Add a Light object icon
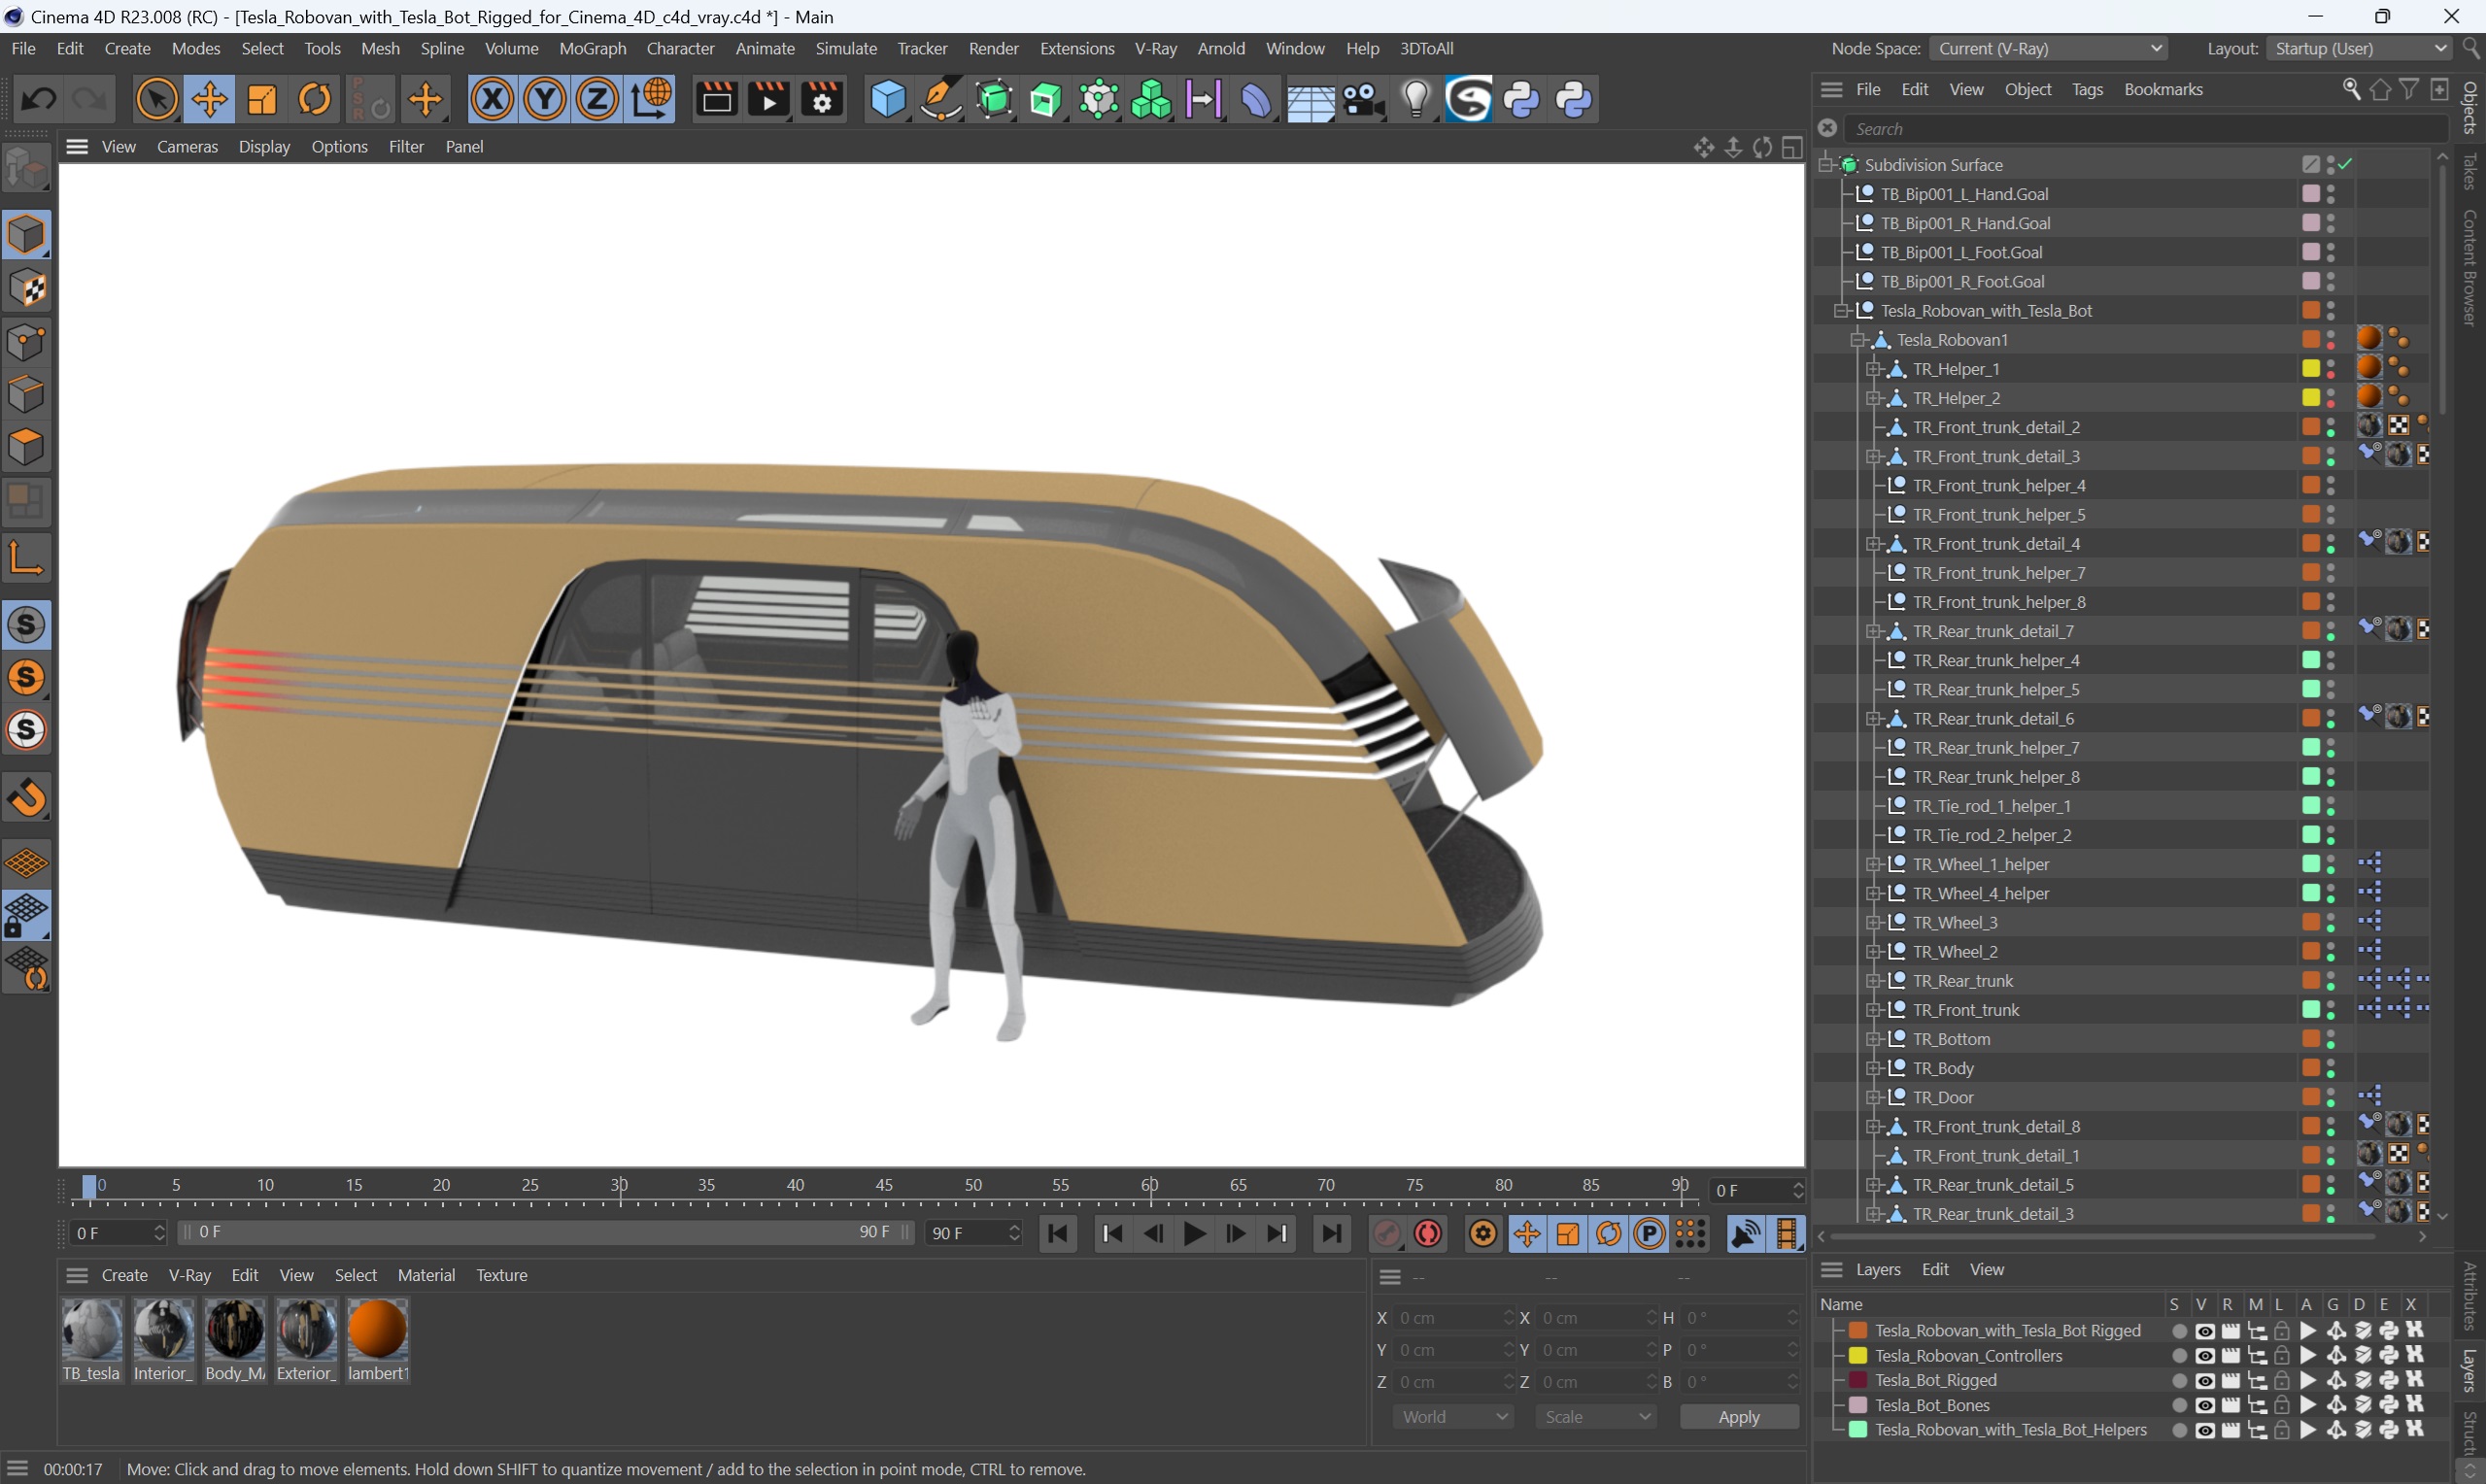Image resolution: width=2486 pixels, height=1484 pixels. click(x=1416, y=99)
